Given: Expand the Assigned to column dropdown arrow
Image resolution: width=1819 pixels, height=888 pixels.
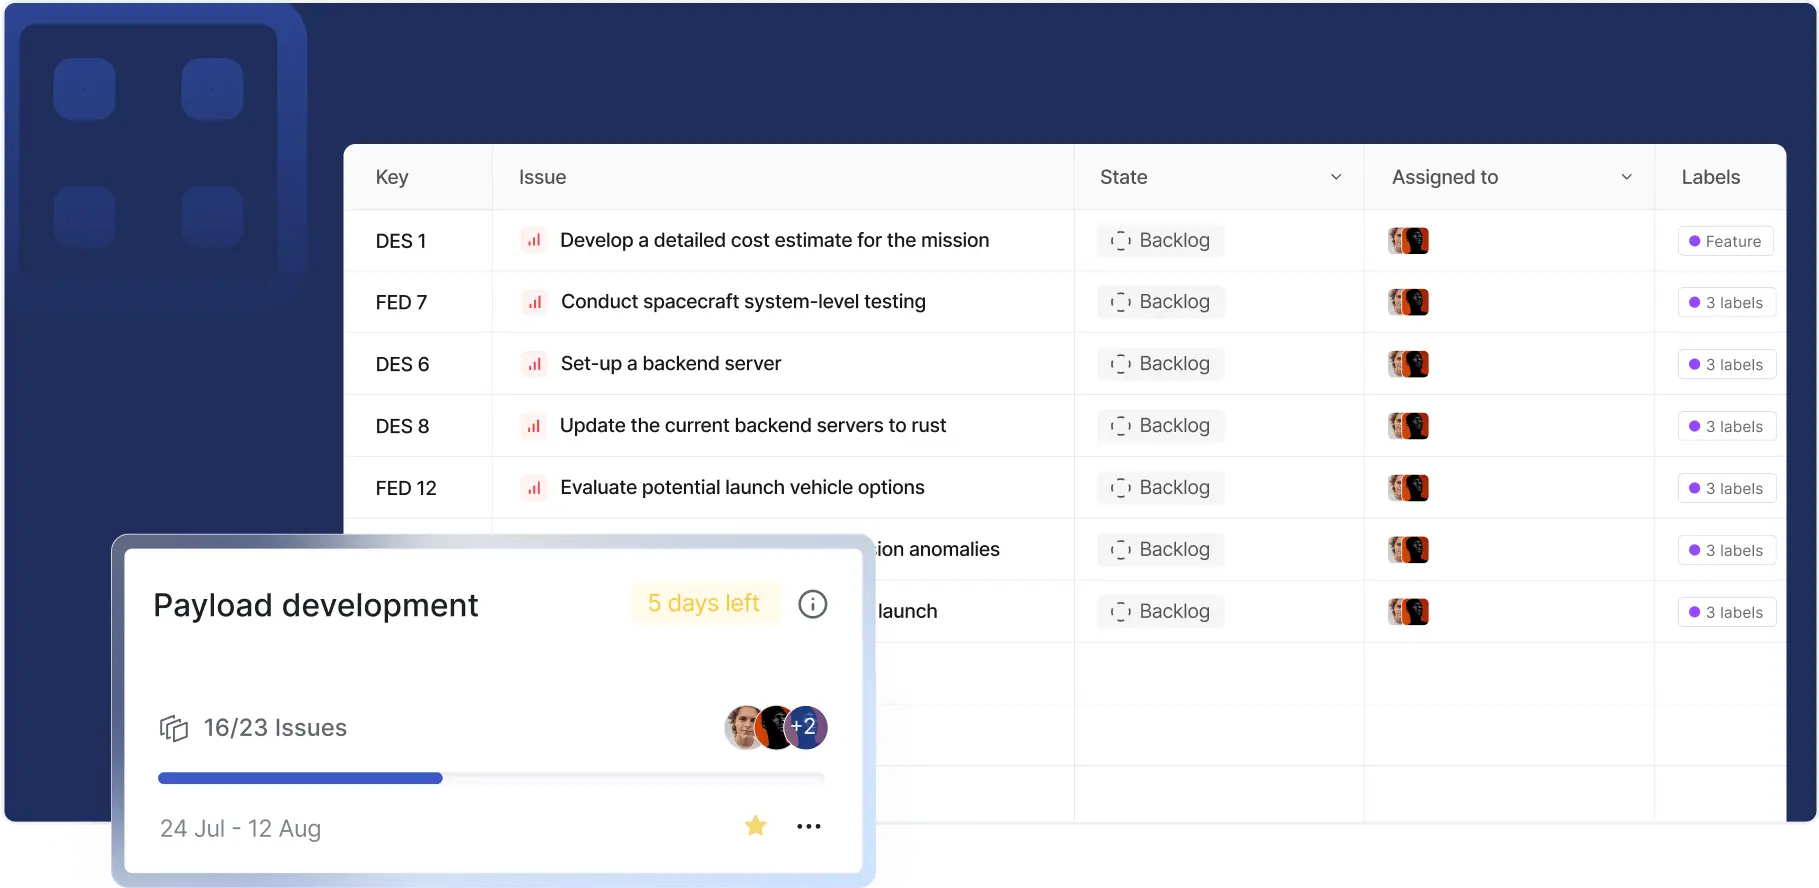Looking at the screenshot, I should (x=1626, y=177).
